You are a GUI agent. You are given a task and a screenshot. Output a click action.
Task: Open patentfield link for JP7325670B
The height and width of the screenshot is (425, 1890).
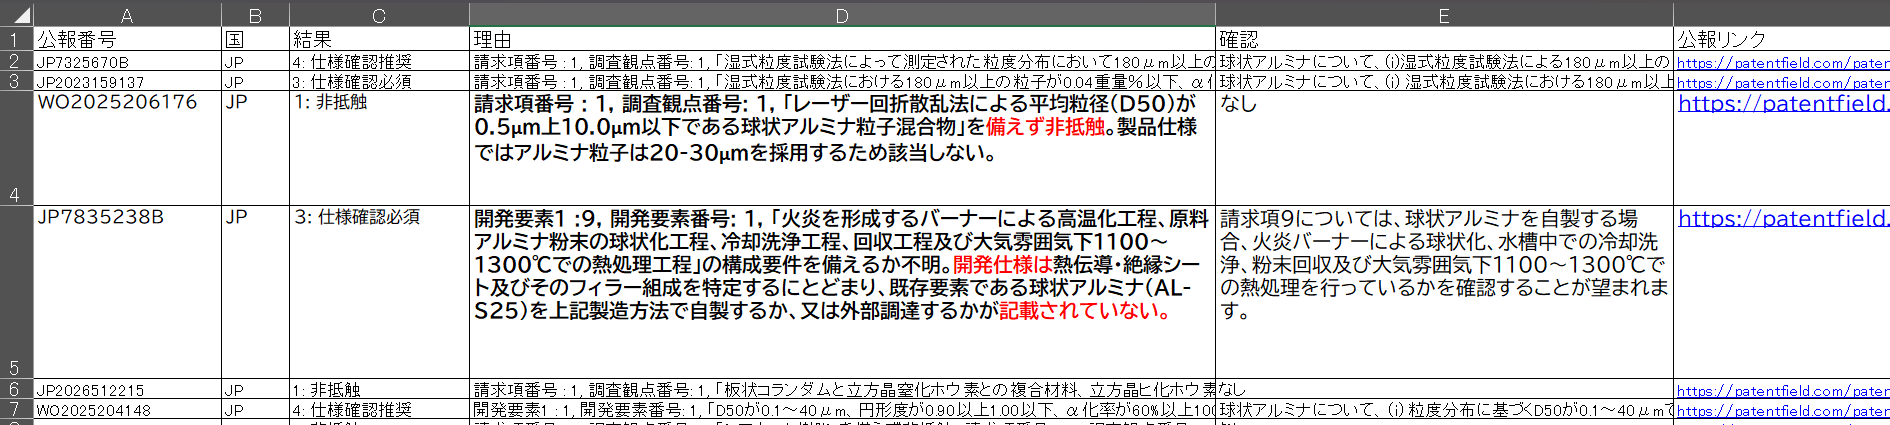coord(1782,62)
